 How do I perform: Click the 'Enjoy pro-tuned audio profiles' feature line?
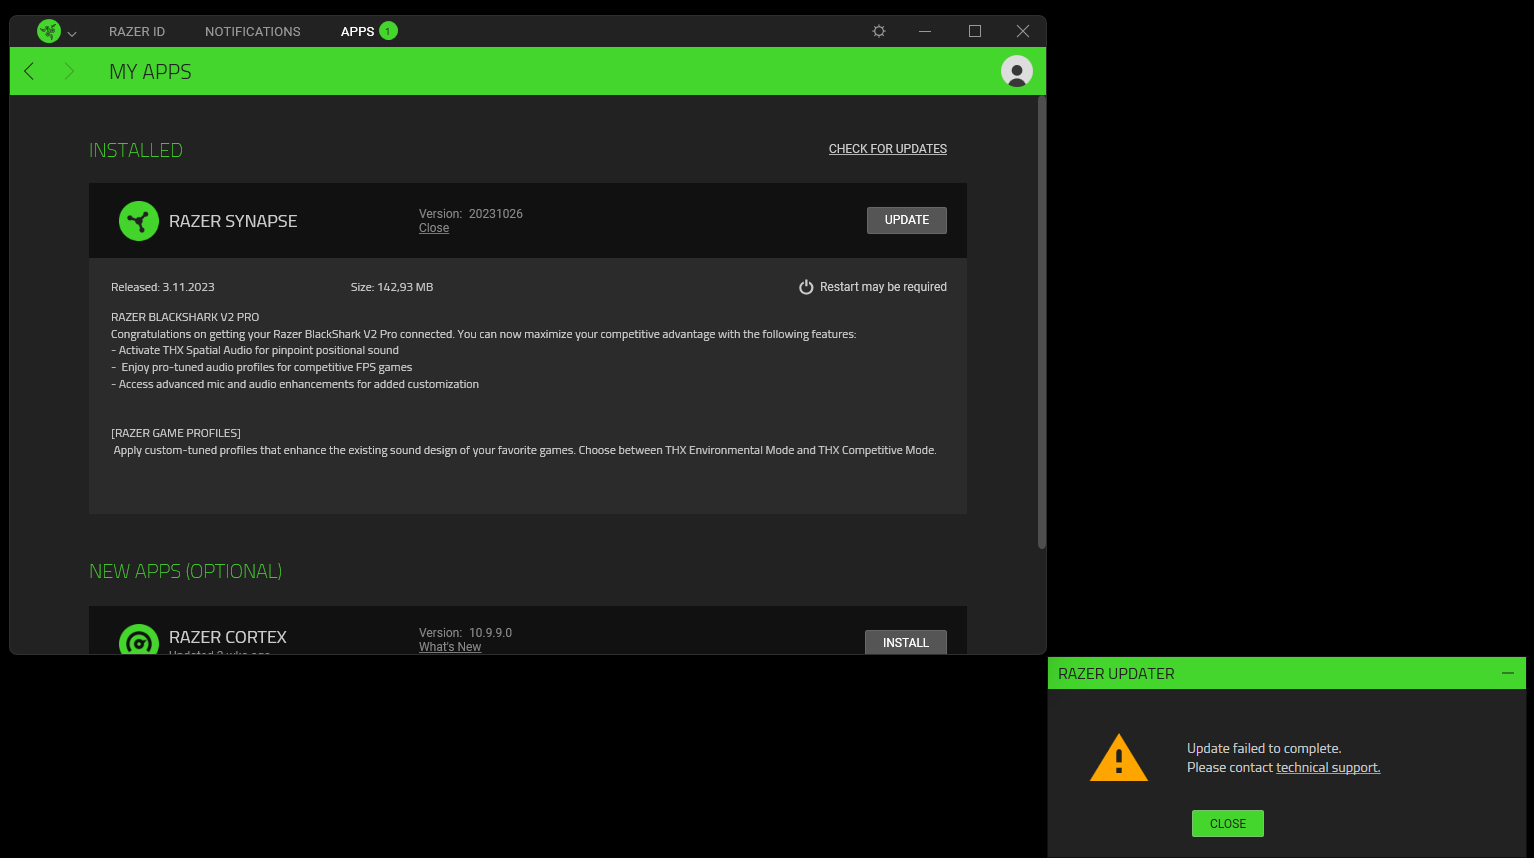(262, 367)
